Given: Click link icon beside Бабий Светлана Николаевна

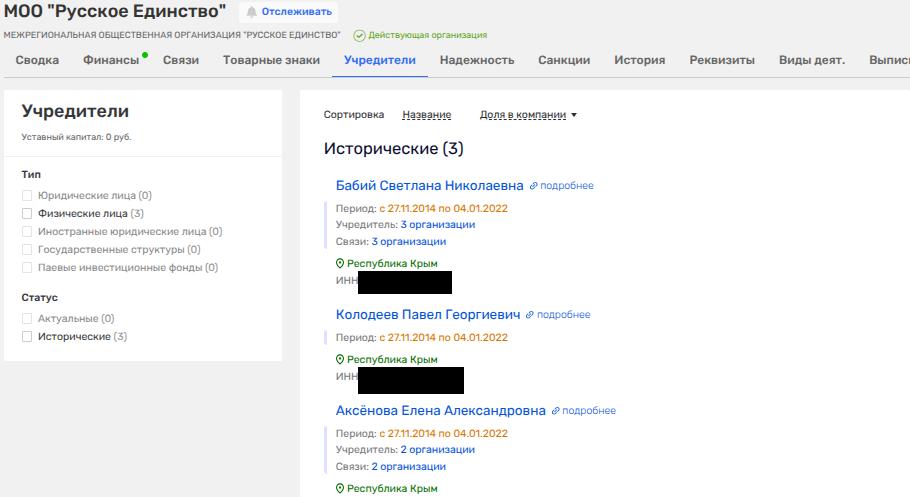Looking at the screenshot, I should (534, 186).
